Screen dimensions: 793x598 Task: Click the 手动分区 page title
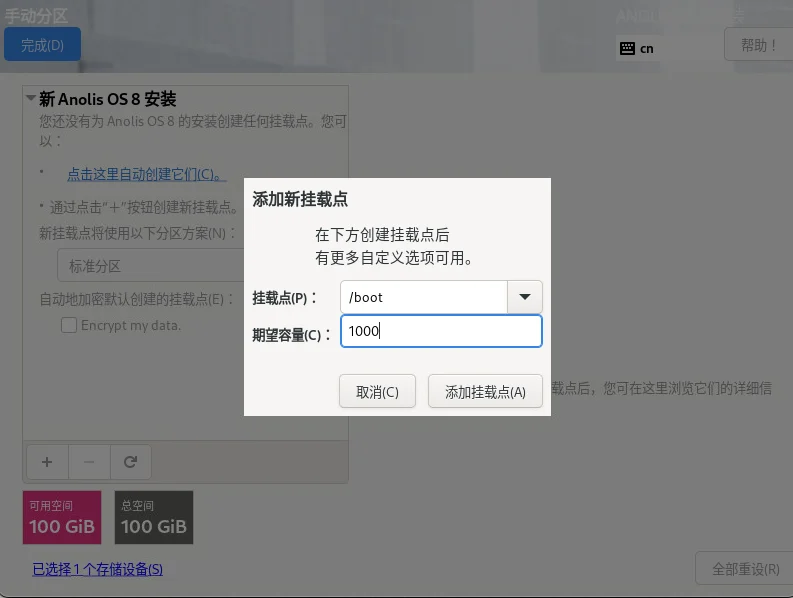click(36, 16)
